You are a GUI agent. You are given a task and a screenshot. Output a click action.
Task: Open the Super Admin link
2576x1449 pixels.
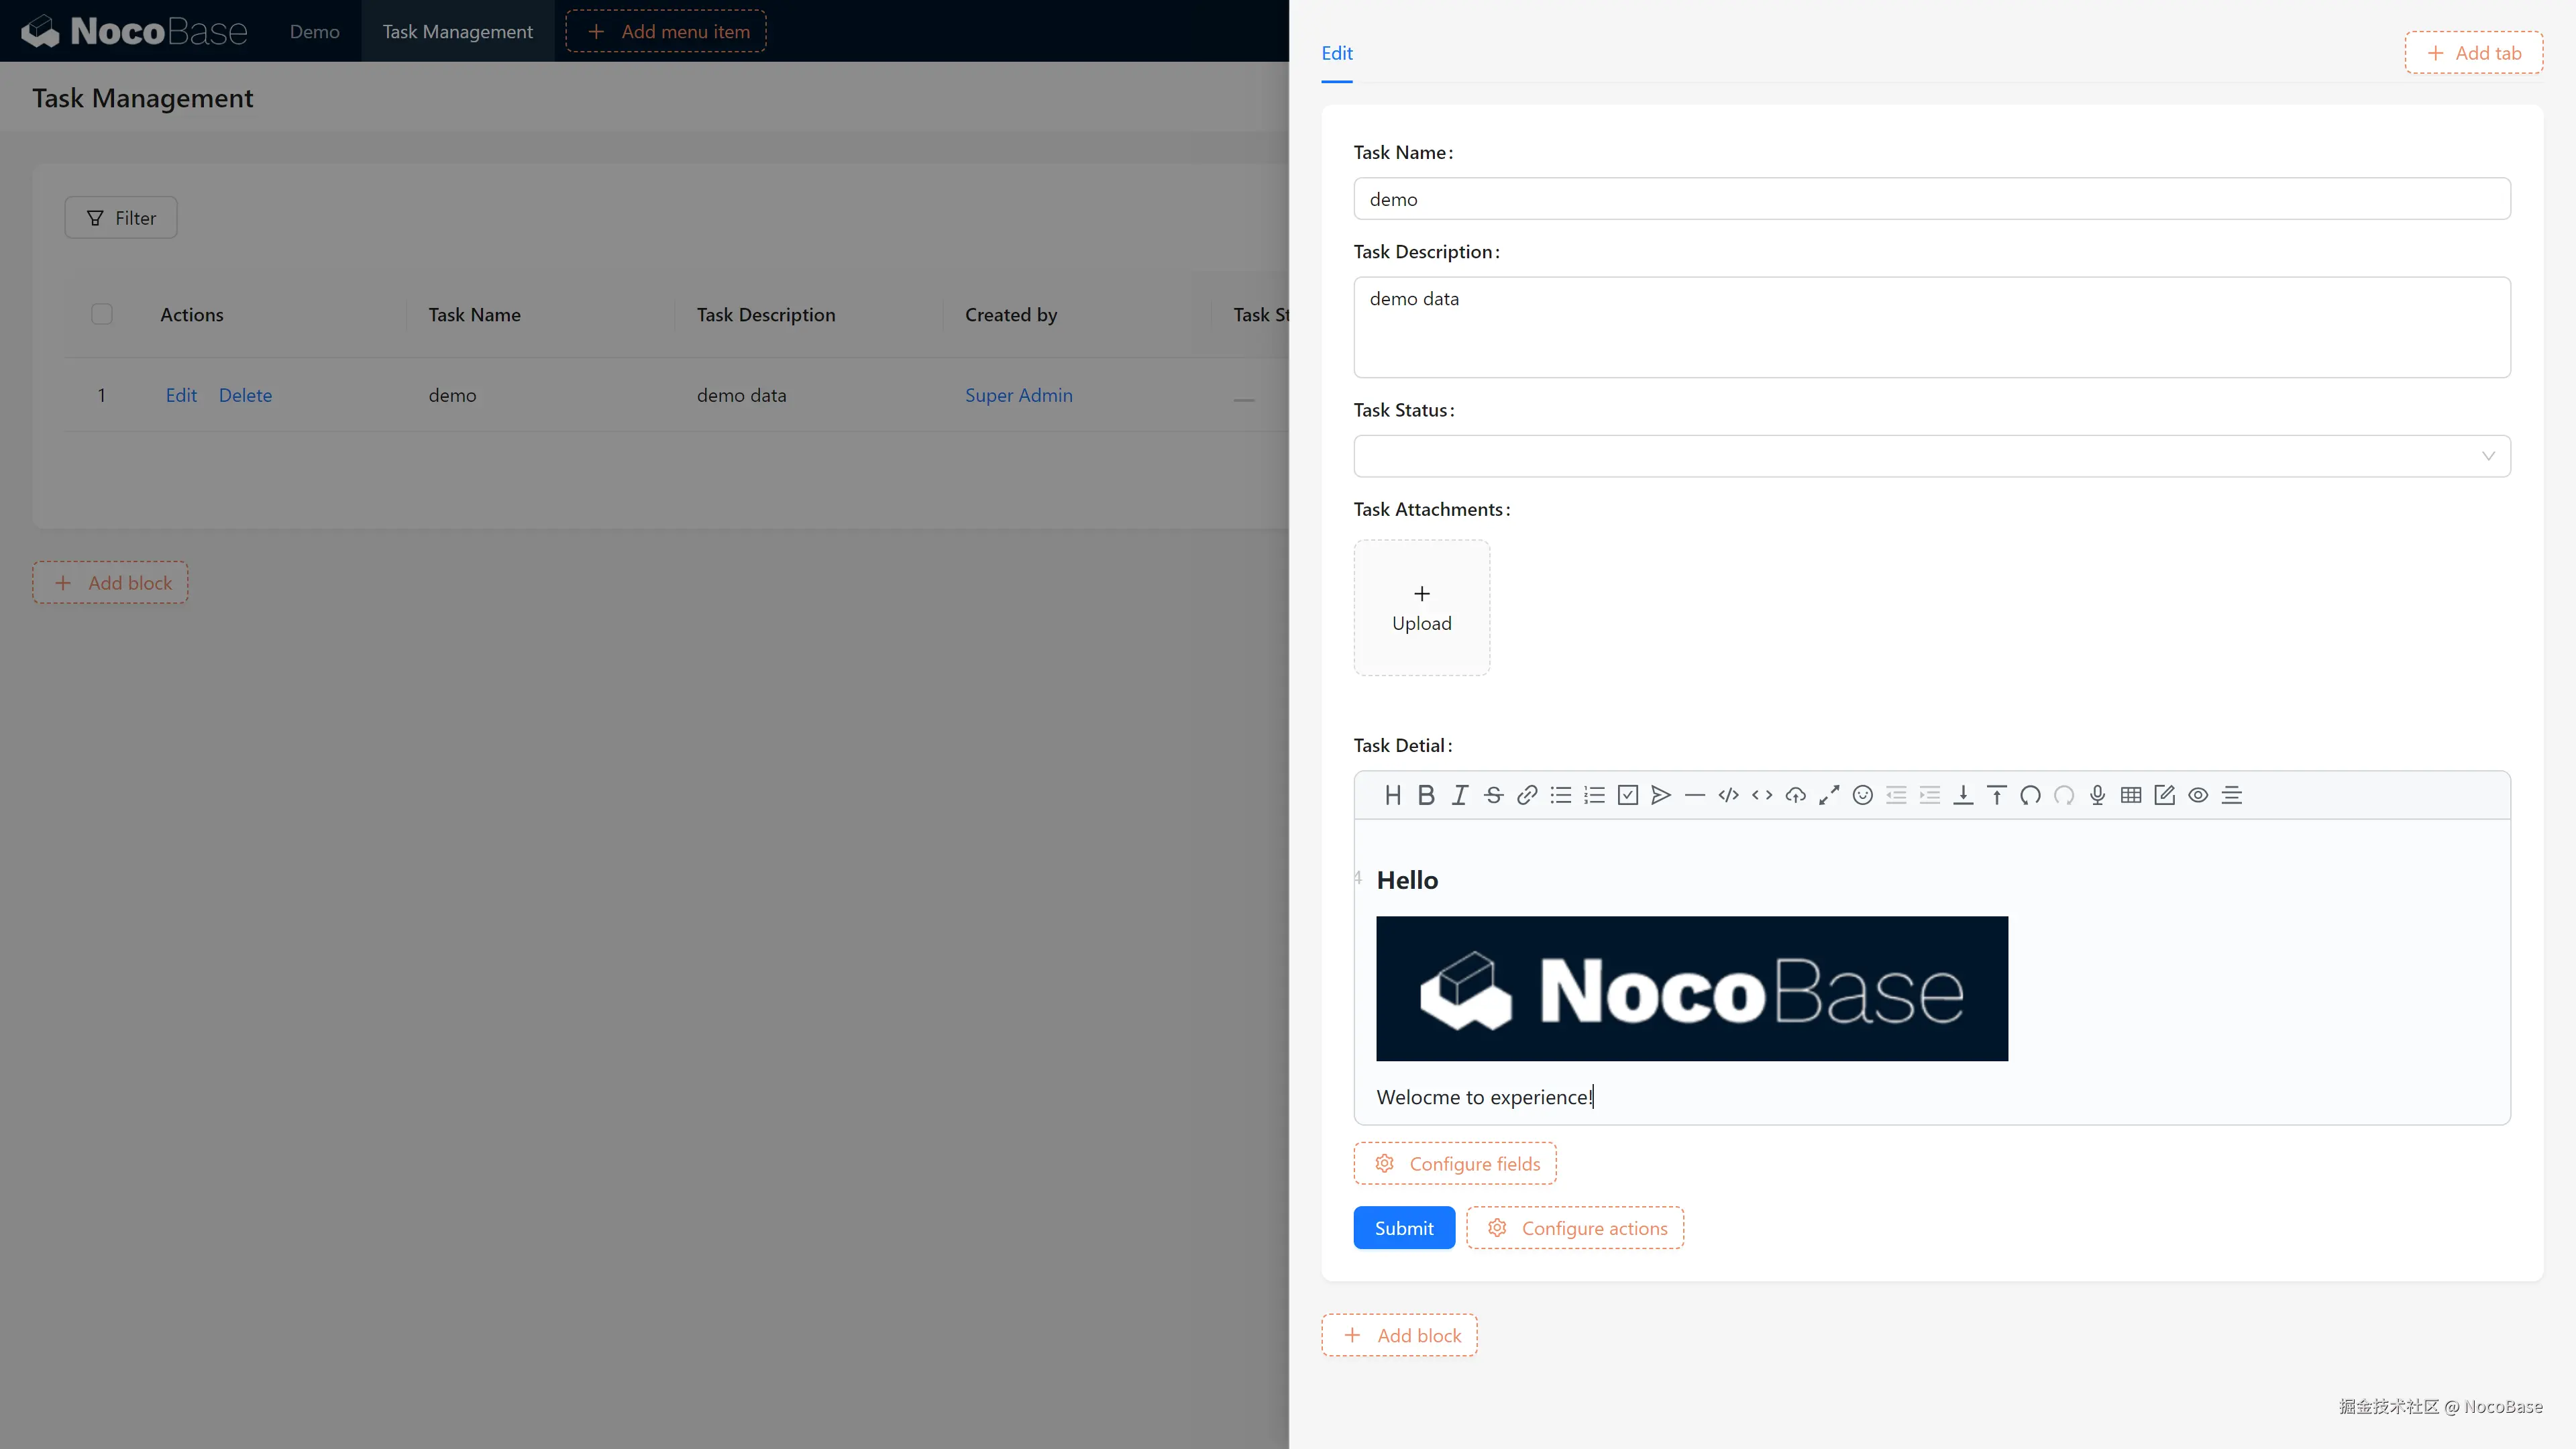point(1018,395)
